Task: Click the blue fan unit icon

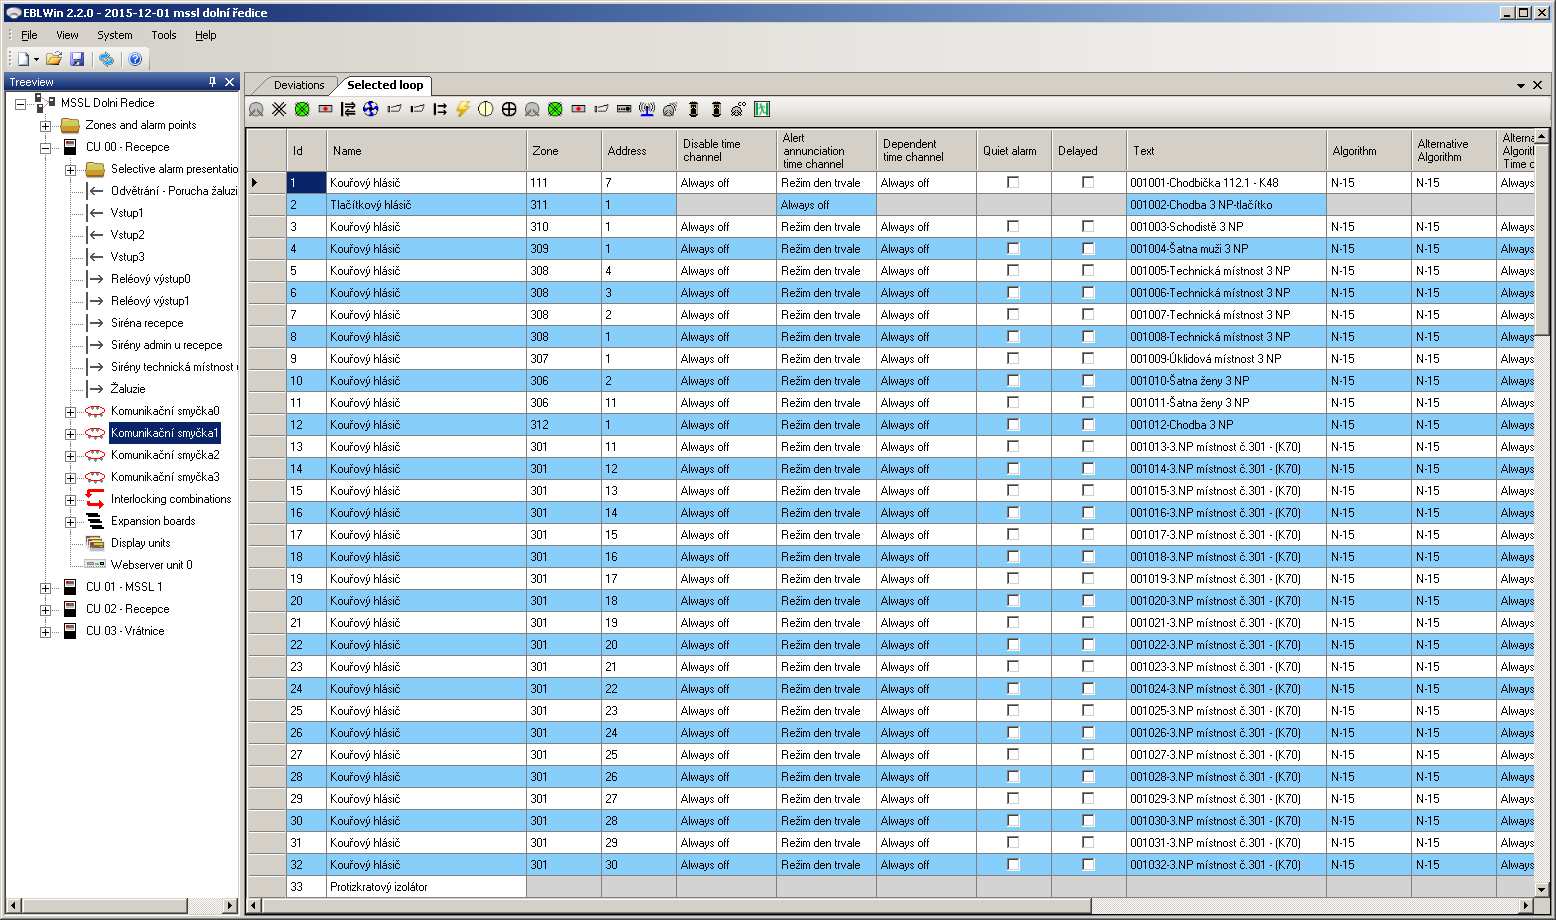Action: [x=371, y=109]
